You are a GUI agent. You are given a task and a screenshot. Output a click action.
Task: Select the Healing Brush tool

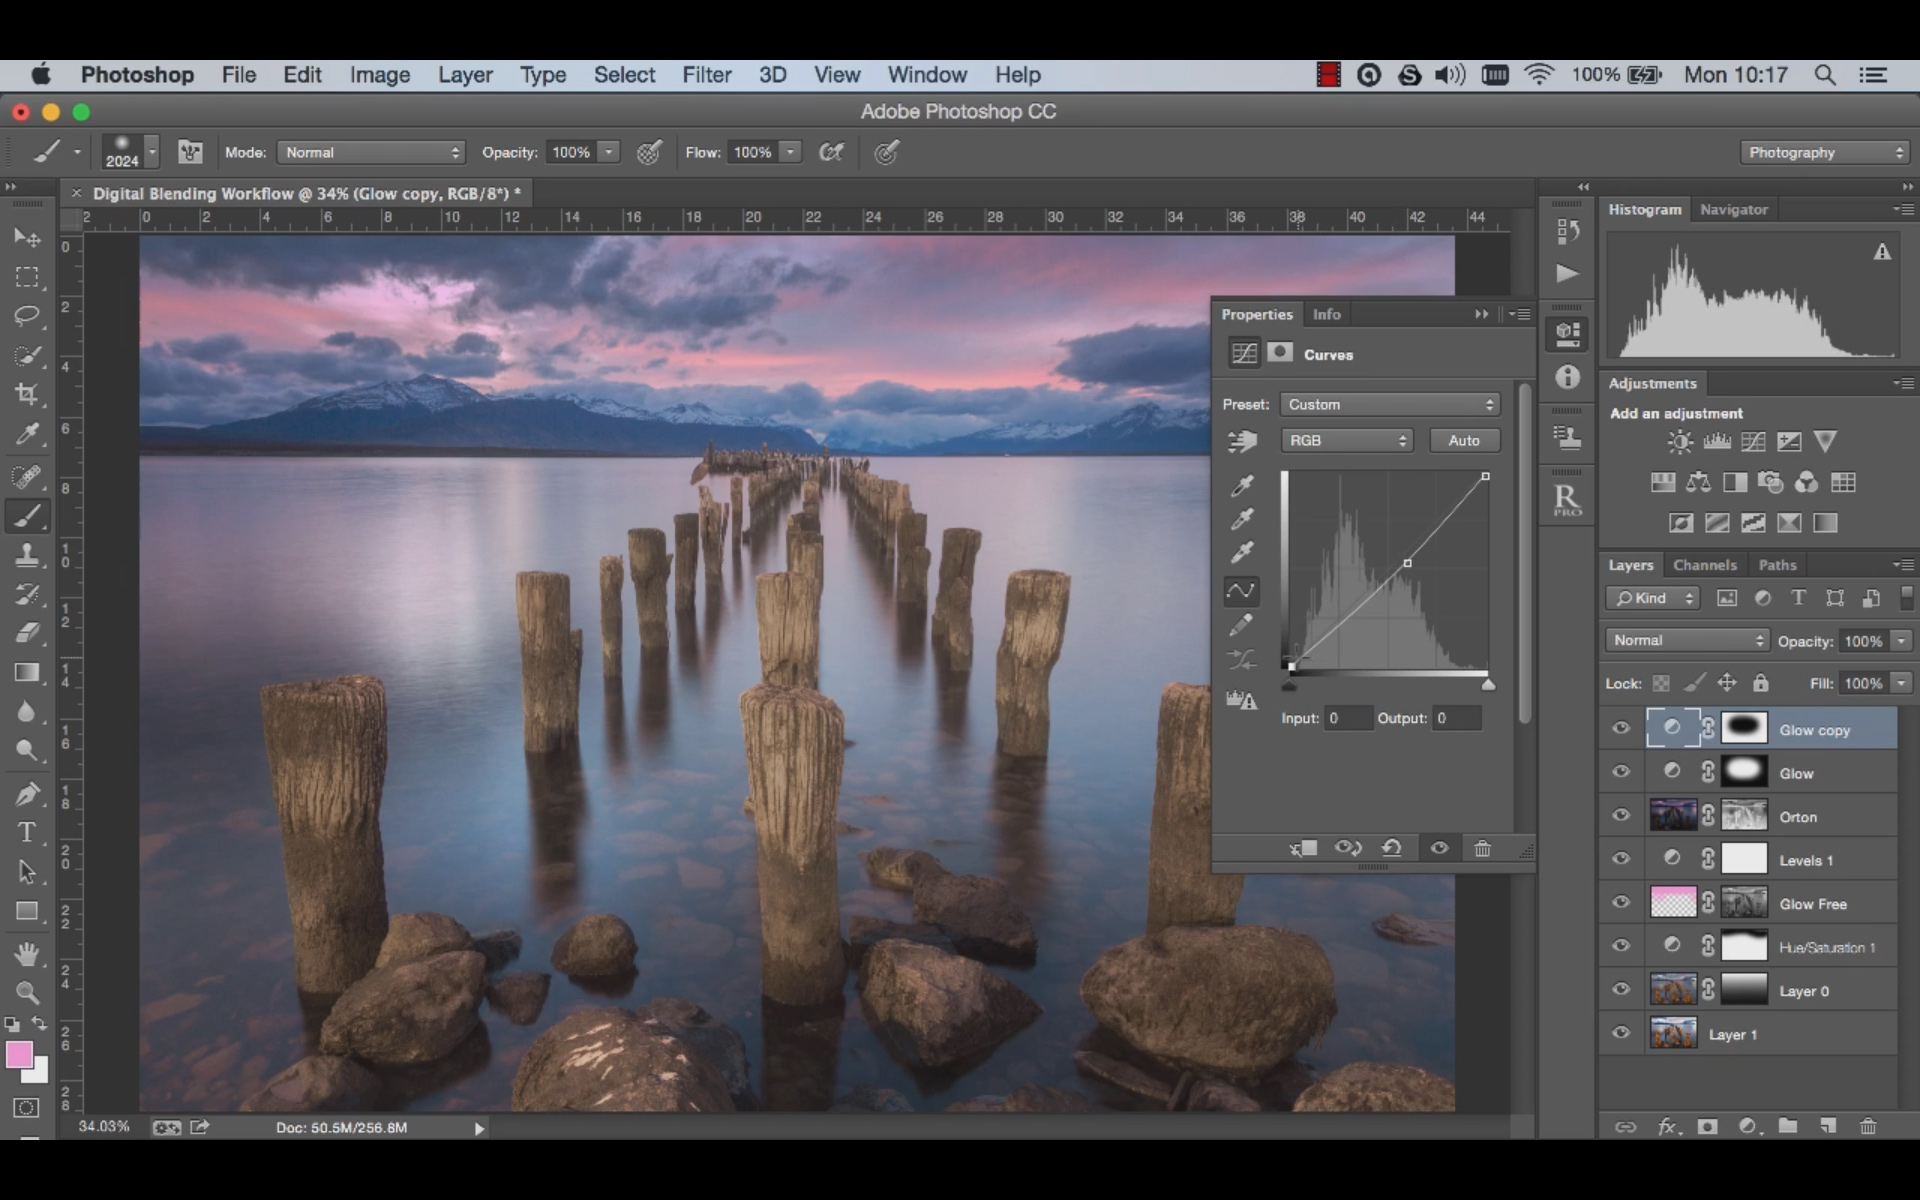pyautogui.click(x=28, y=477)
